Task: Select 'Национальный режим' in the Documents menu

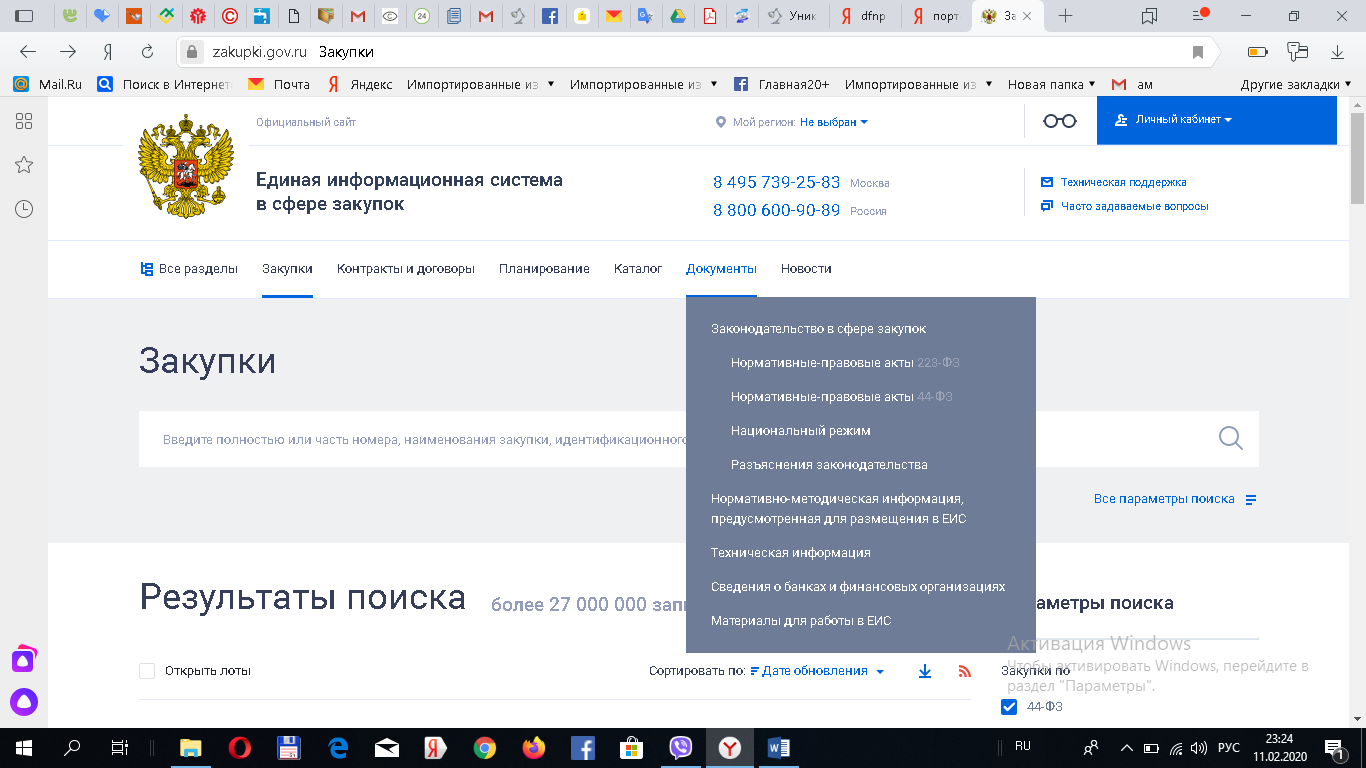Action: pos(800,431)
